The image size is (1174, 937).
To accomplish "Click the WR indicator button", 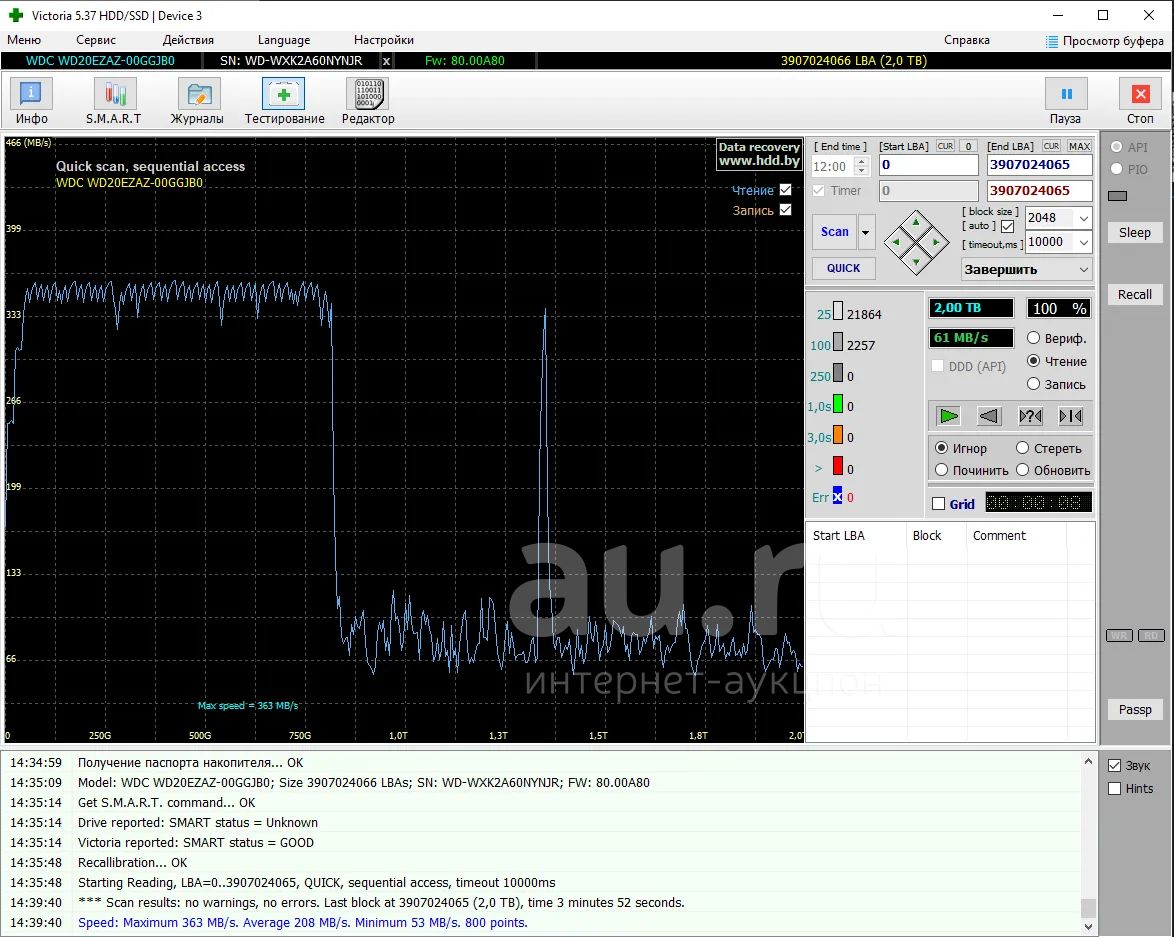I will tap(1119, 635).
